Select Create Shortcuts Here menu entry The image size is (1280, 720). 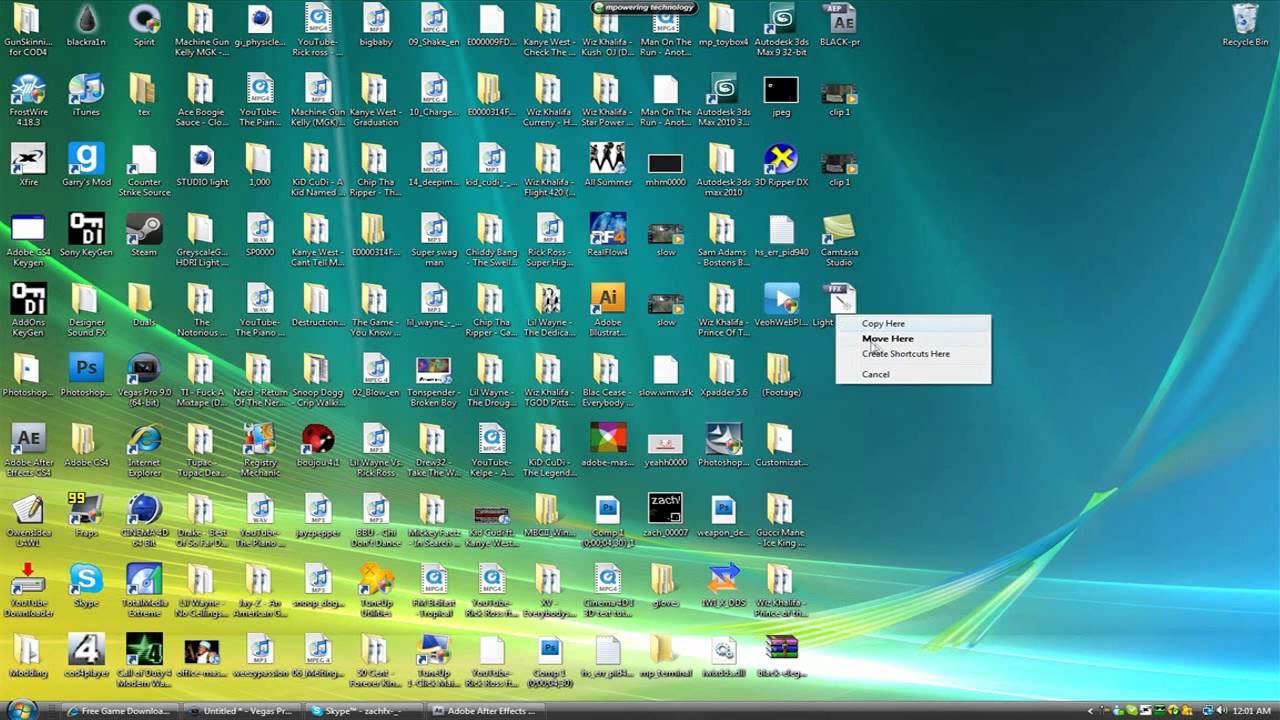906,353
